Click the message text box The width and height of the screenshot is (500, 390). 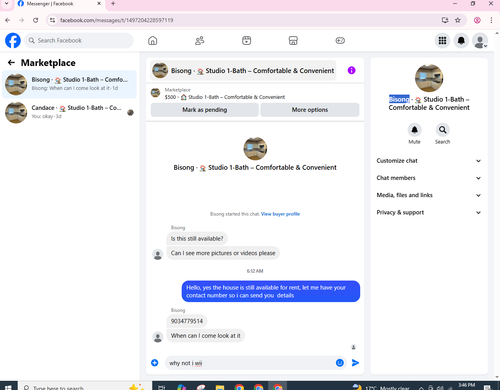(x=250, y=363)
